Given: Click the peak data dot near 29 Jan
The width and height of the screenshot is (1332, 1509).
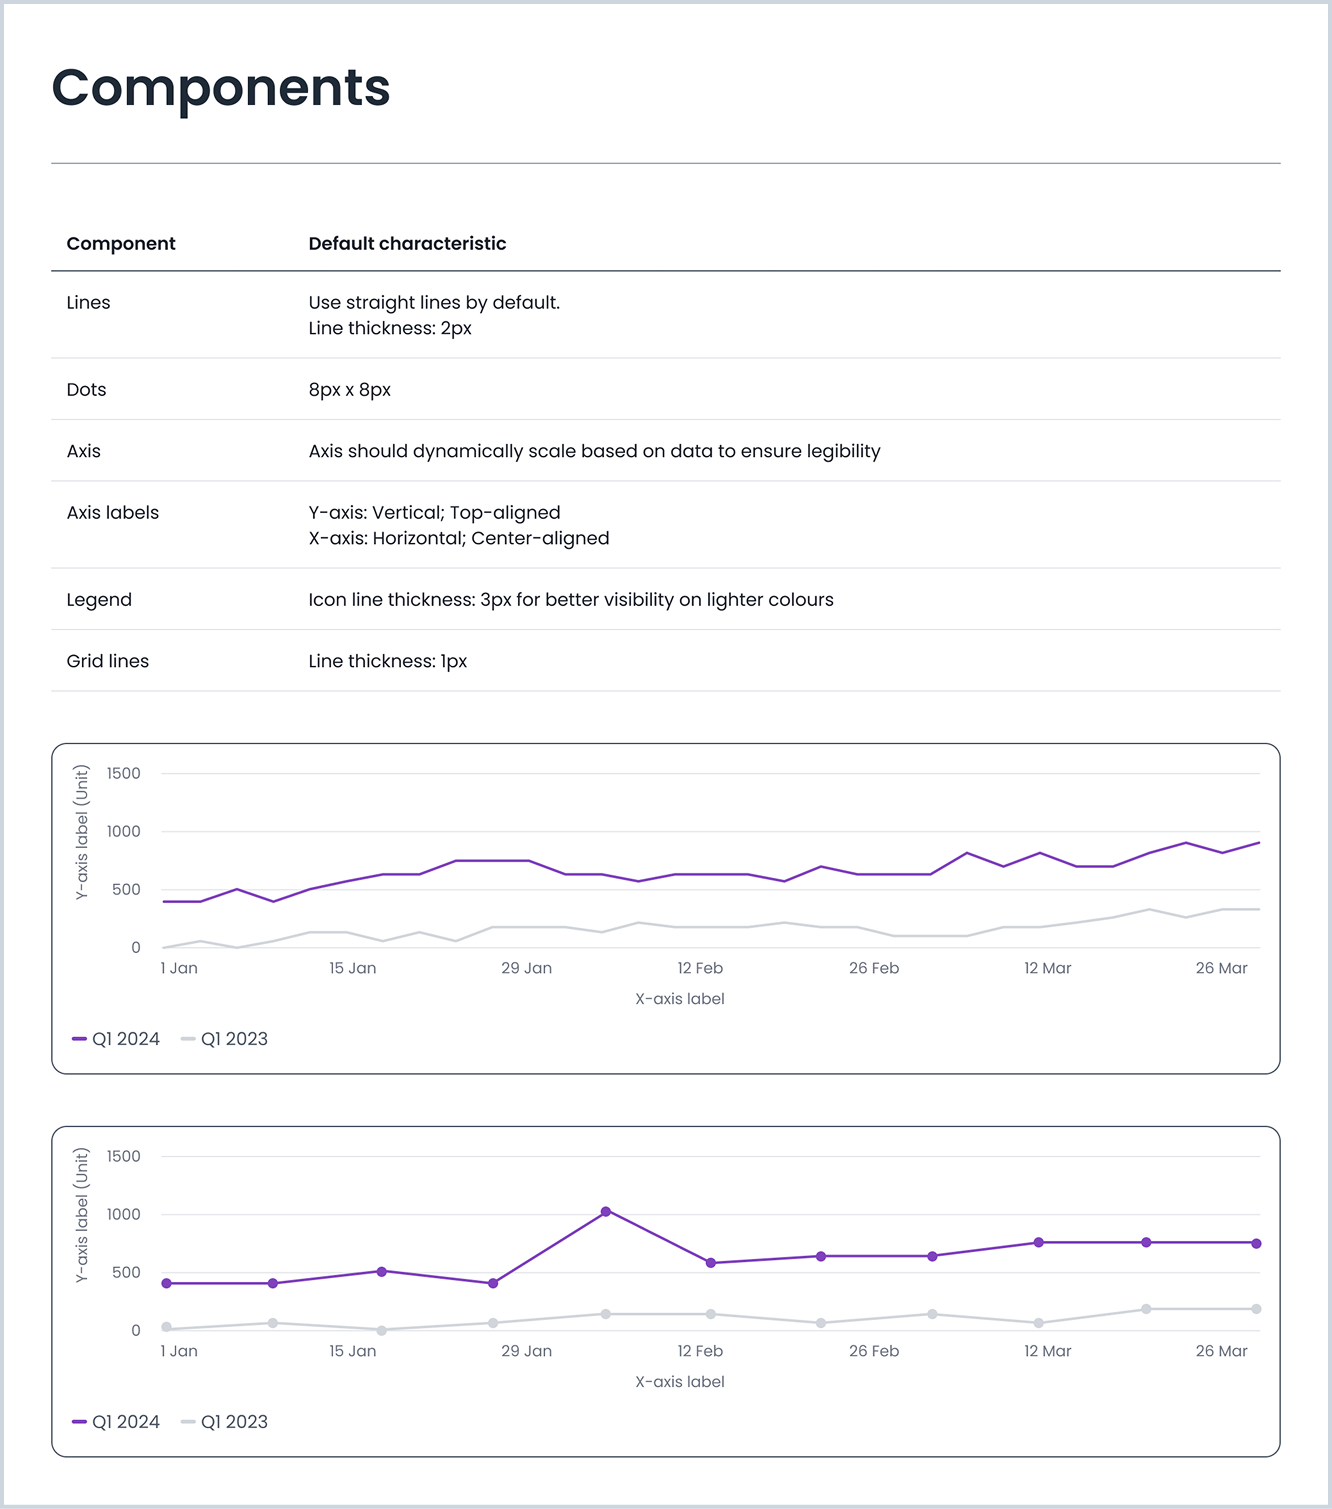Looking at the screenshot, I should 605,1210.
